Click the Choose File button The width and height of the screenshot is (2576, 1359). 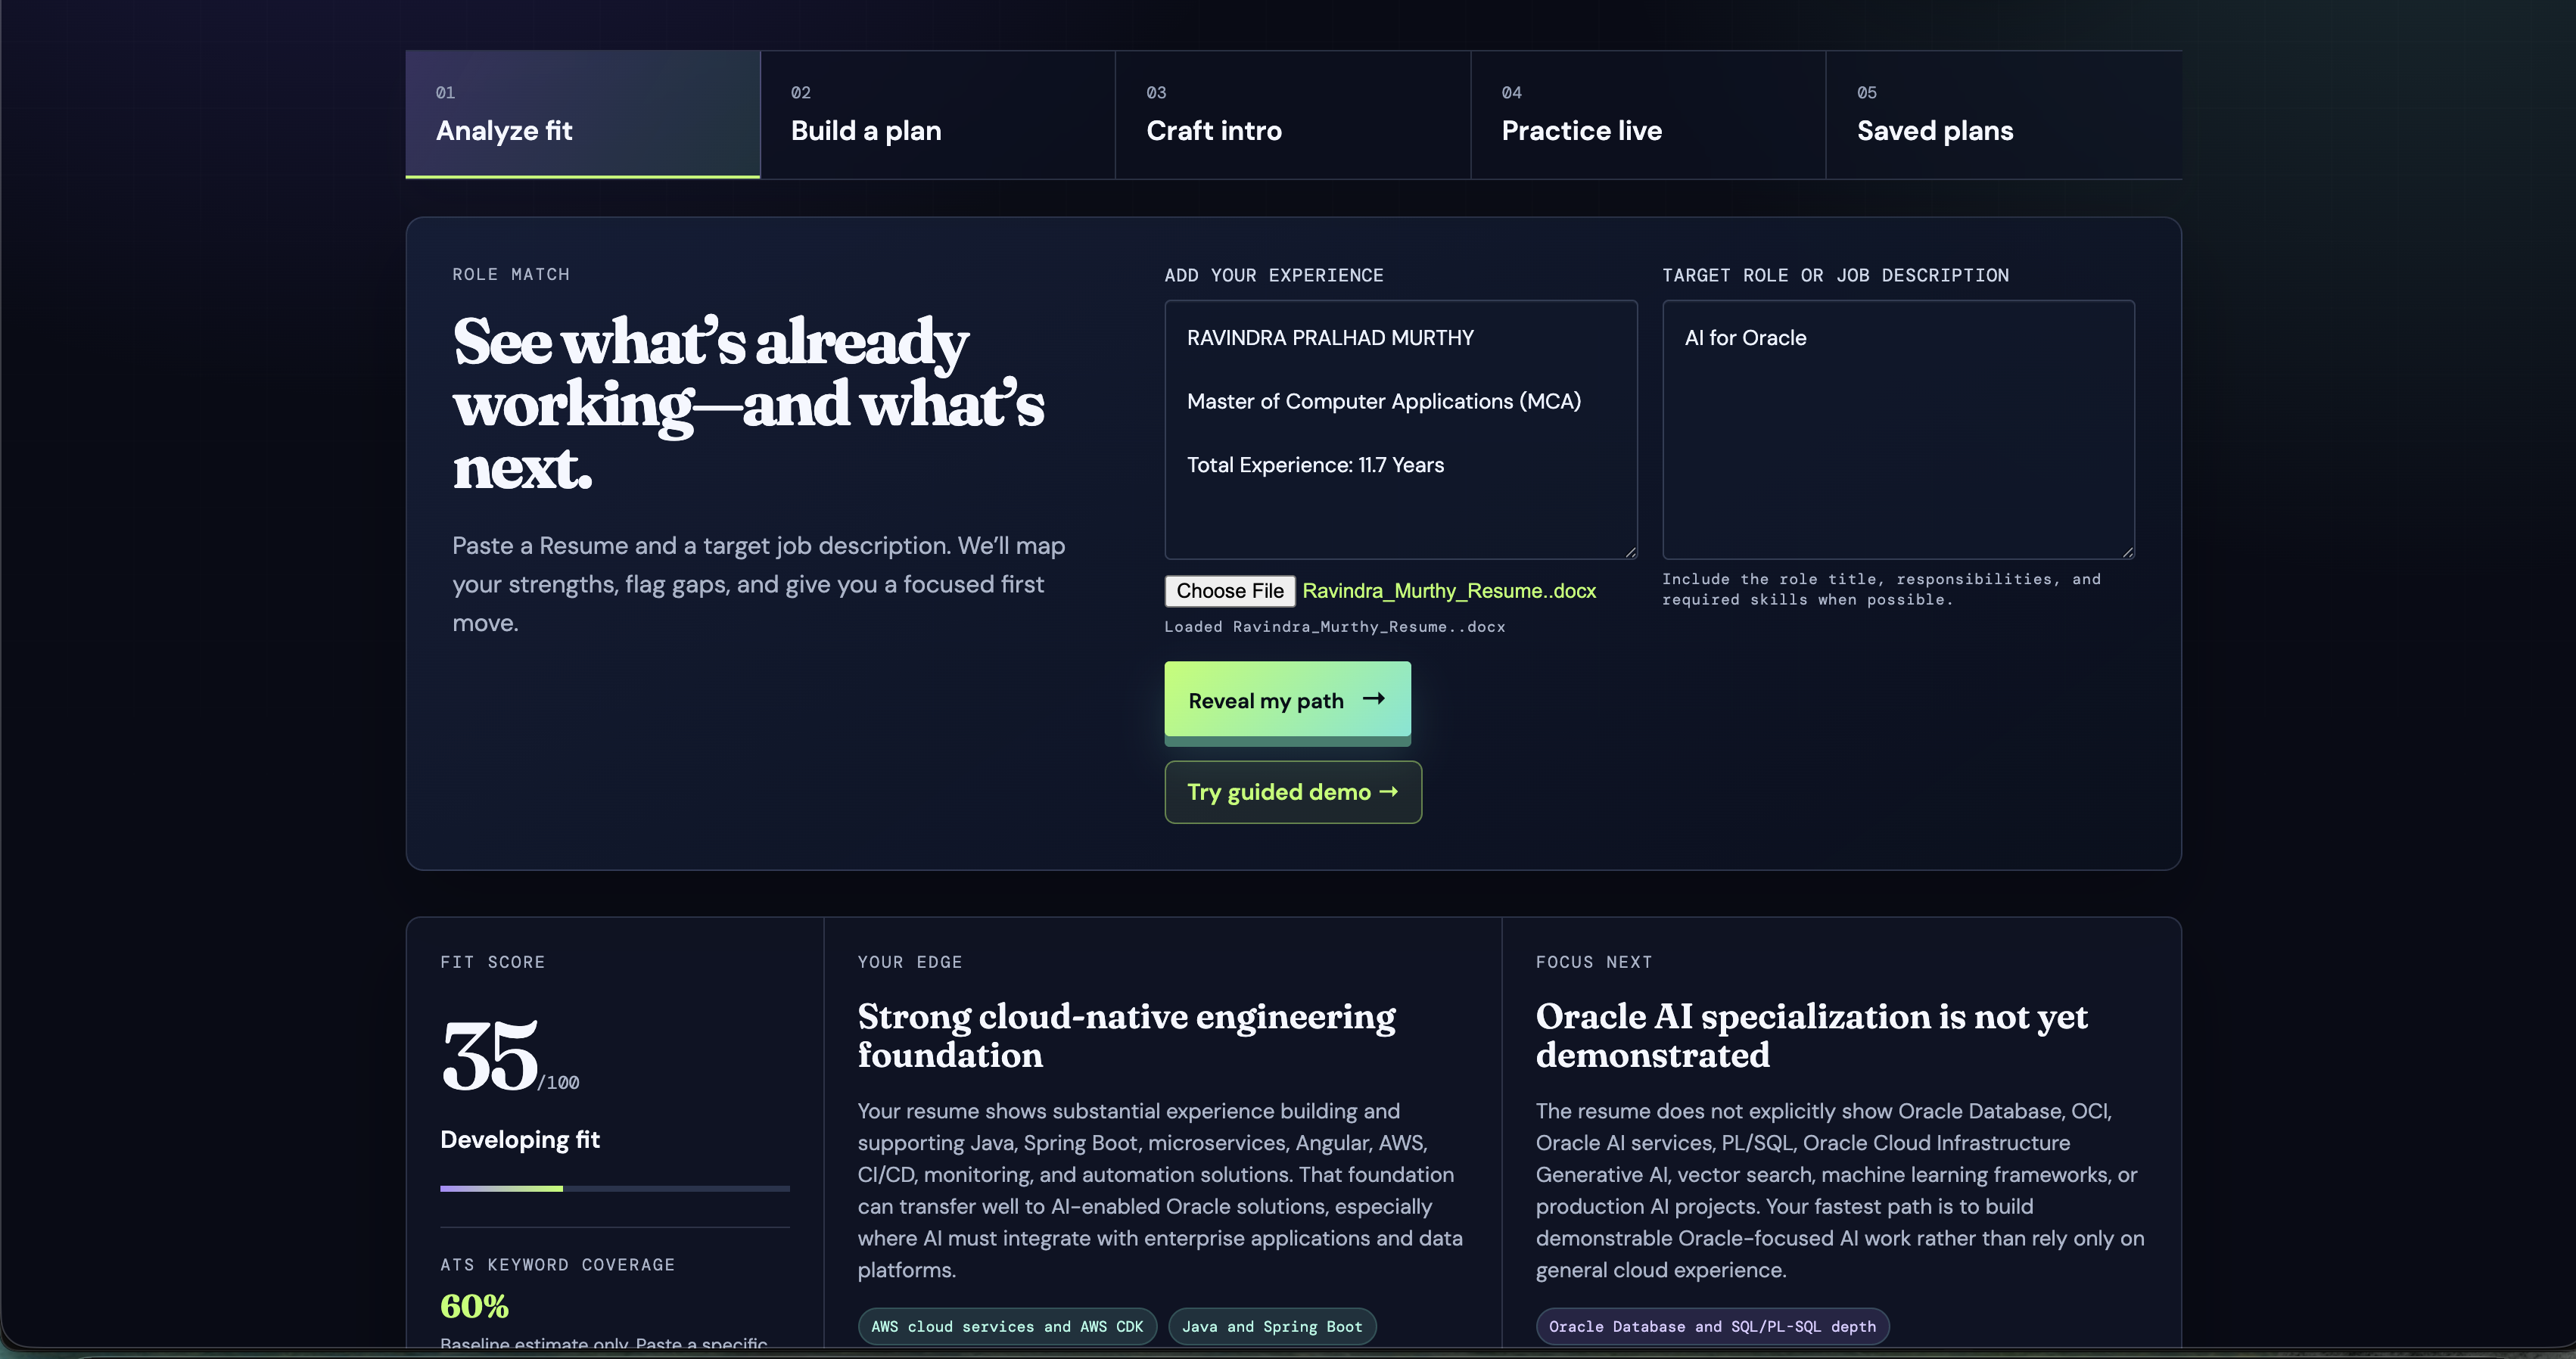pos(1230,591)
